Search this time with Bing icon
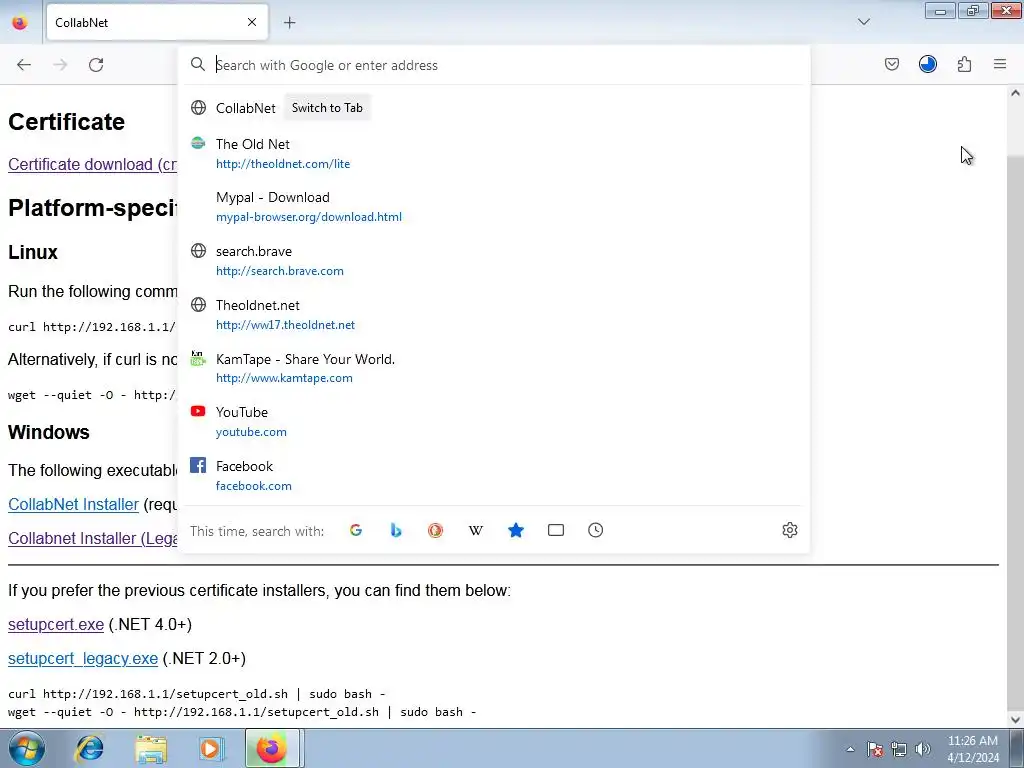This screenshot has width=1024, height=768. click(x=396, y=530)
